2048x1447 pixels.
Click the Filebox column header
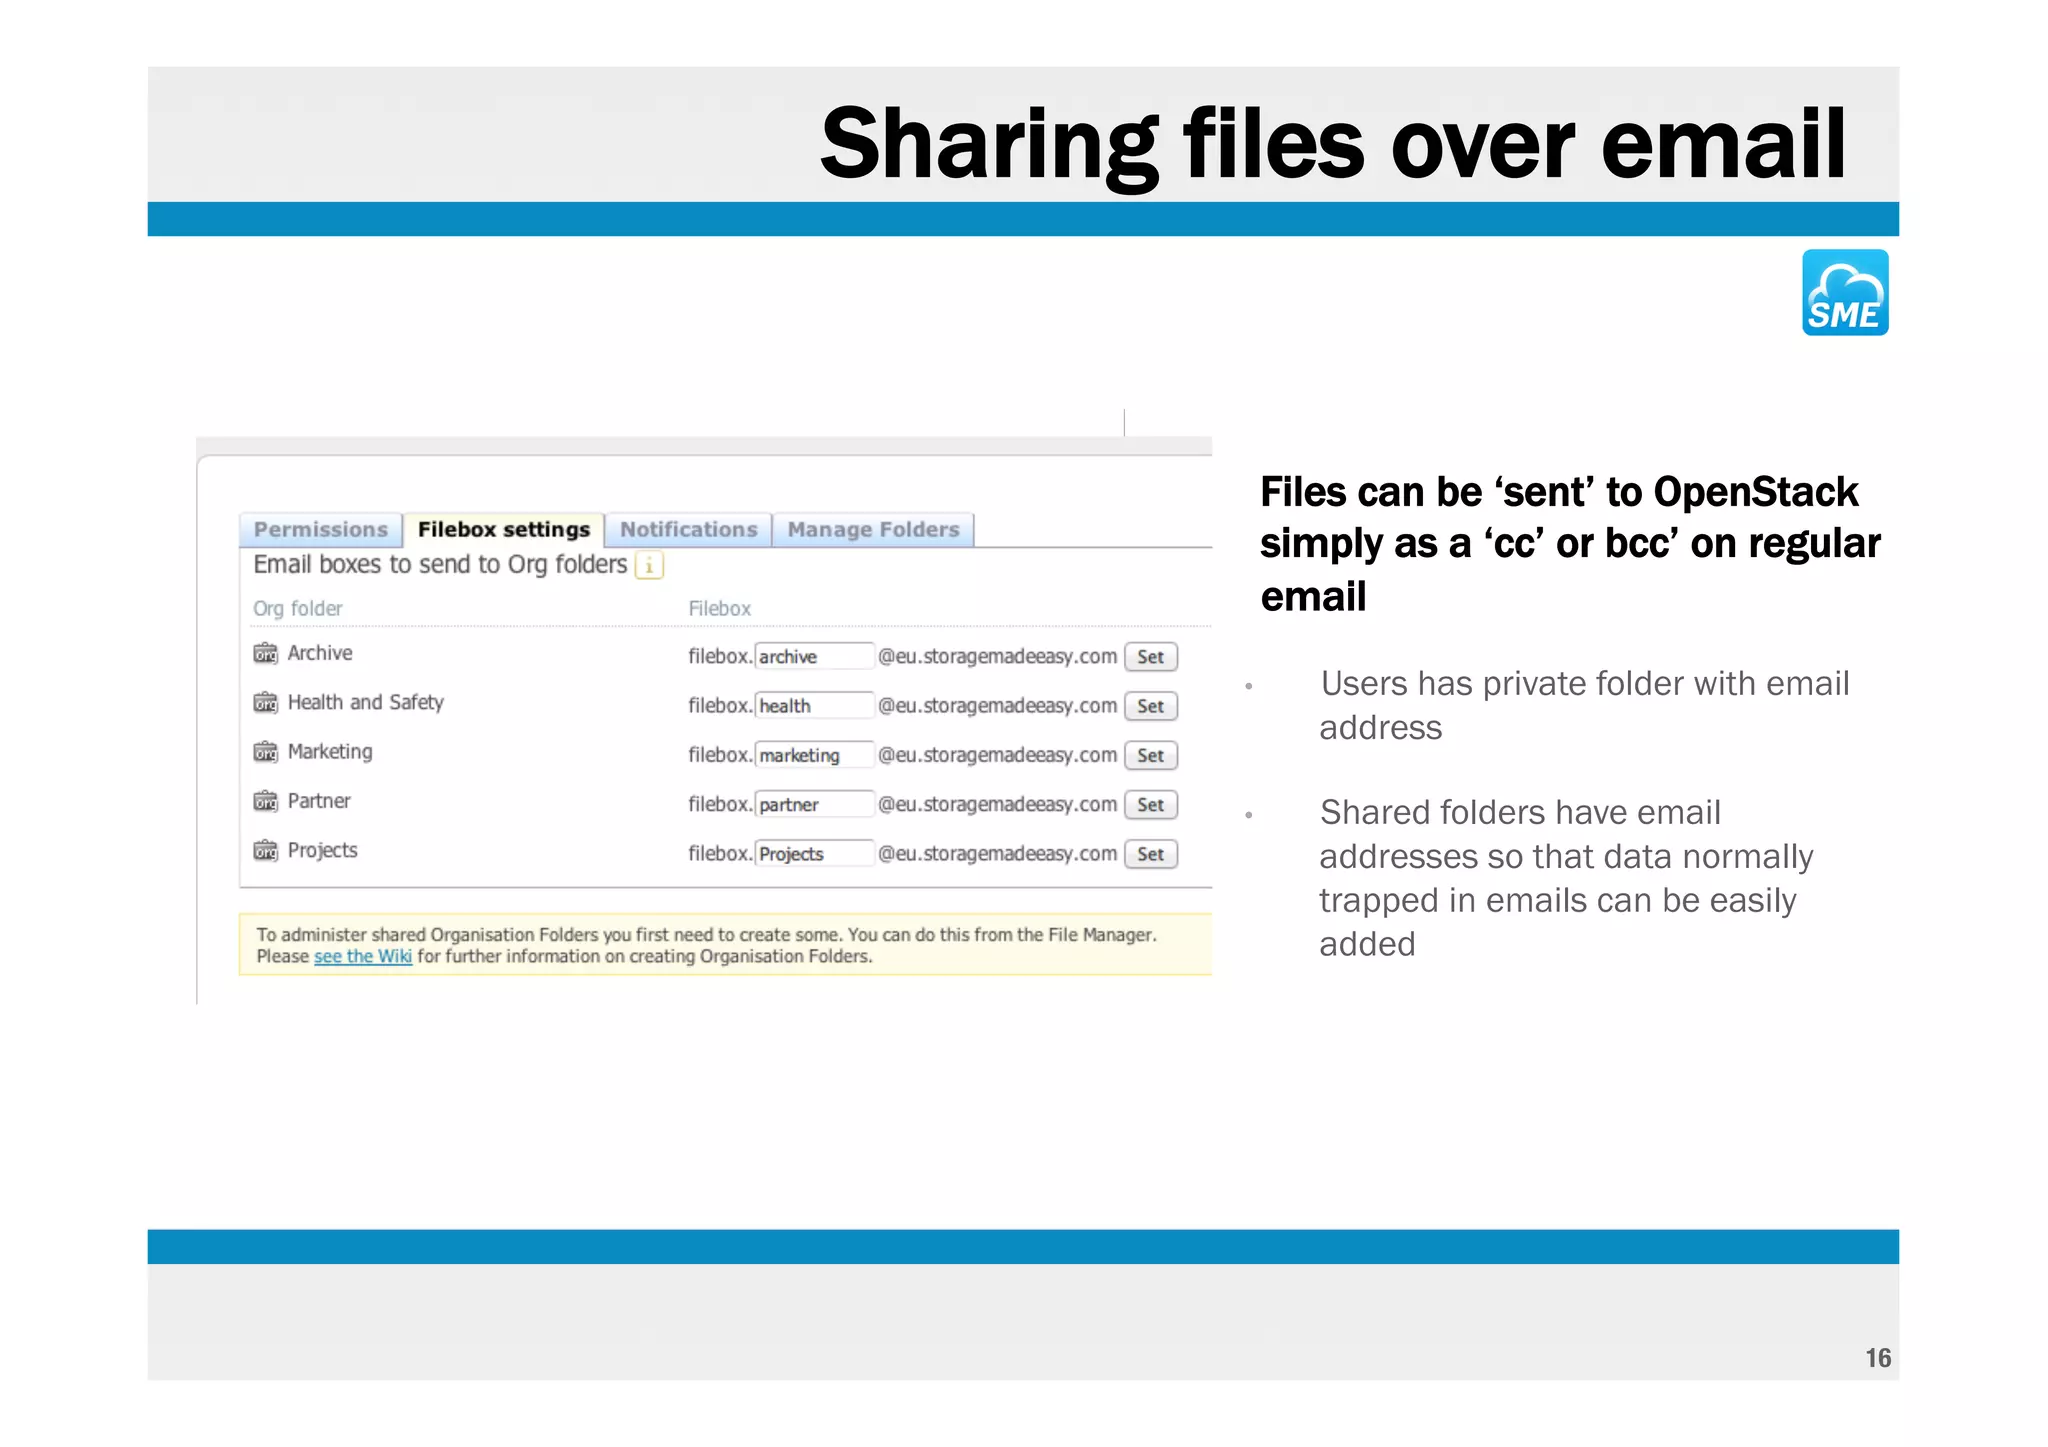click(x=719, y=609)
